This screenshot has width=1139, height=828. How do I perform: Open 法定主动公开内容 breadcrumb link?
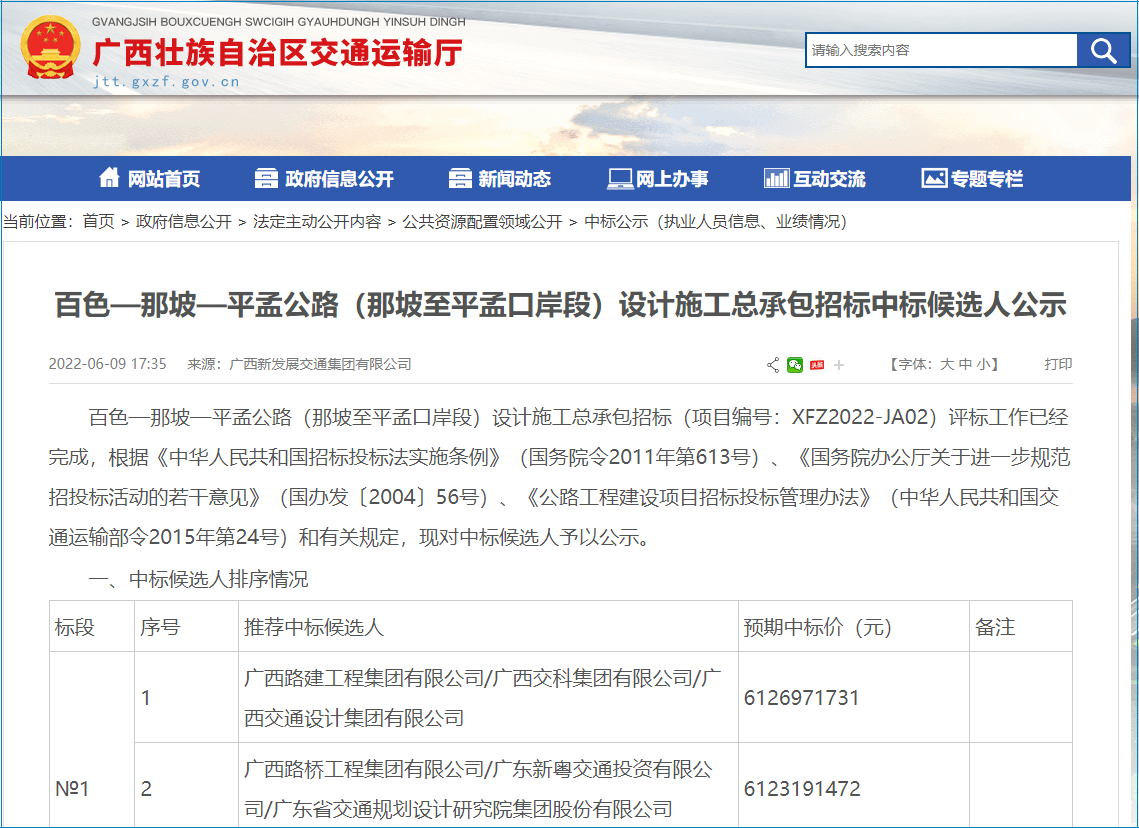[x=317, y=222]
